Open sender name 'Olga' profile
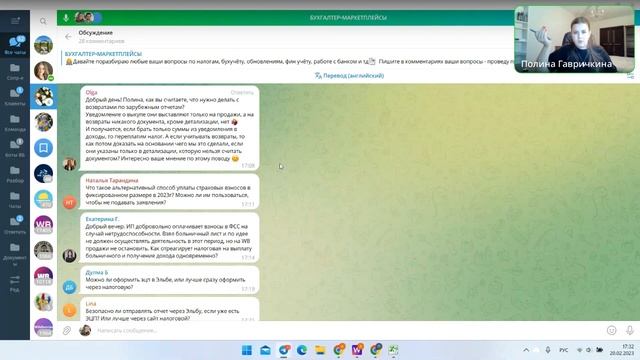The width and height of the screenshot is (640, 360). tap(91, 92)
